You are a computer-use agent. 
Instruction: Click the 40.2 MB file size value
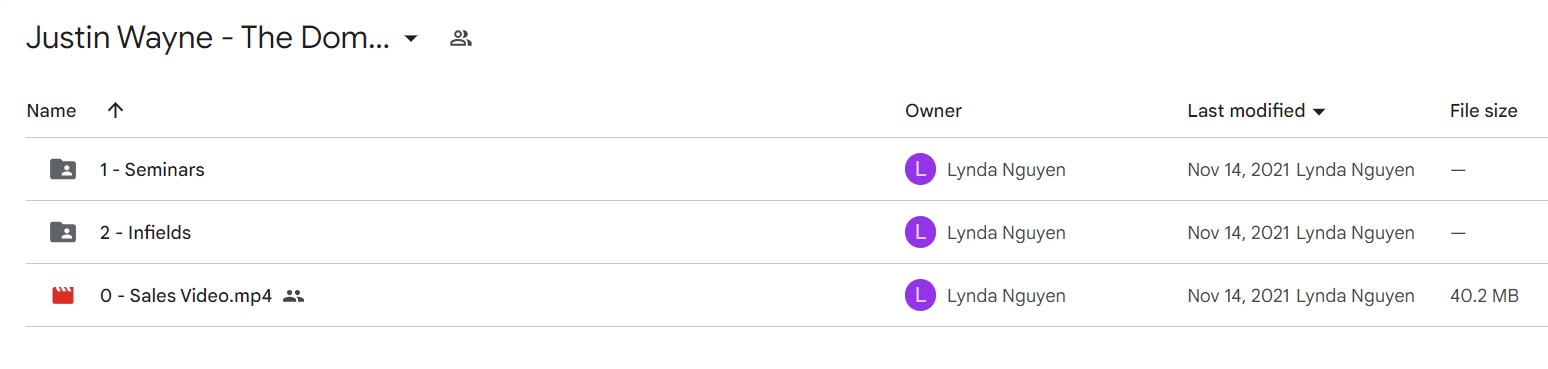click(x=1484, y=296)
